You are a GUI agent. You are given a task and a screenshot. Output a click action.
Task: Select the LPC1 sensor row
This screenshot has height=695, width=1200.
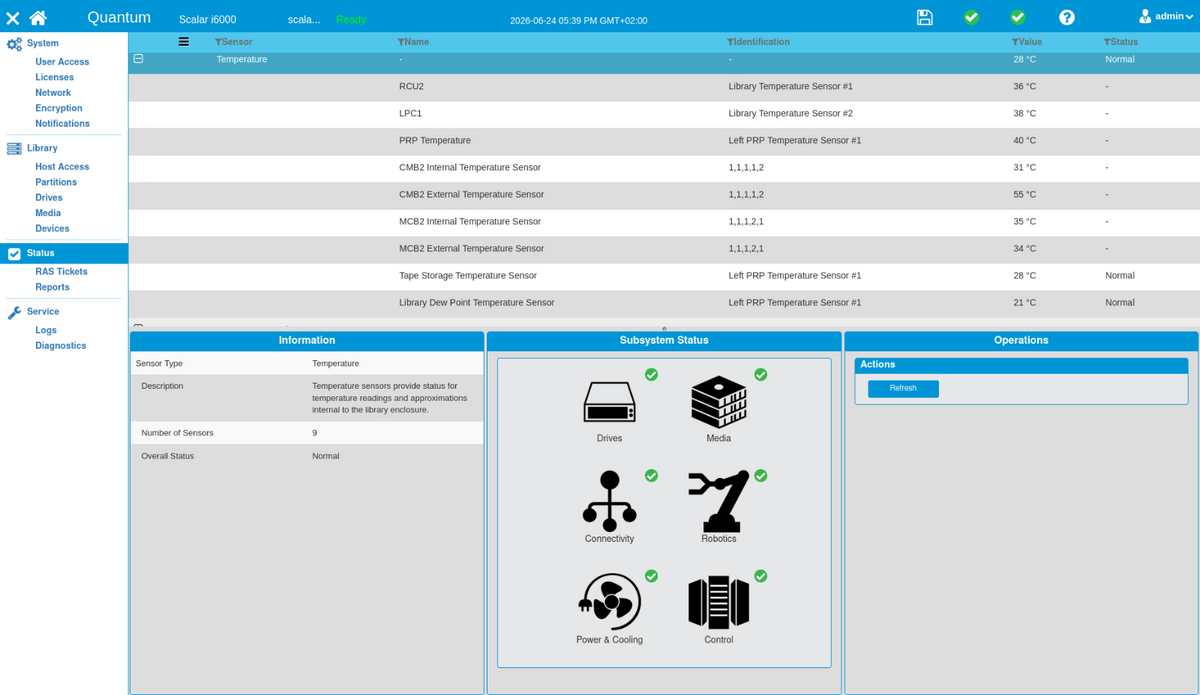[x=664, y=114]
